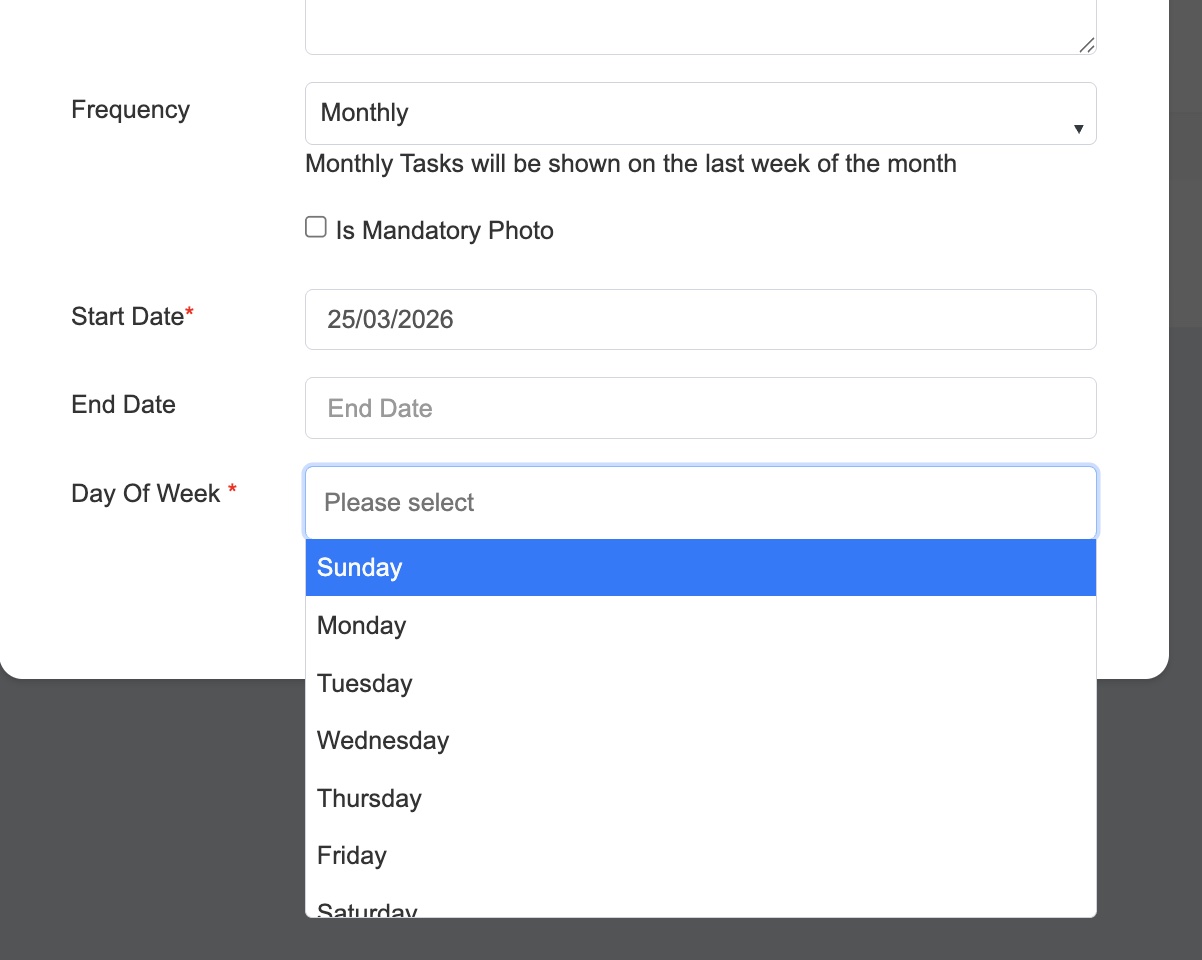Image resolution: width=1202 pixels, height=960 pixels.
Task: Click inside the text area above Frequency
Action: [x=700, y=25]
